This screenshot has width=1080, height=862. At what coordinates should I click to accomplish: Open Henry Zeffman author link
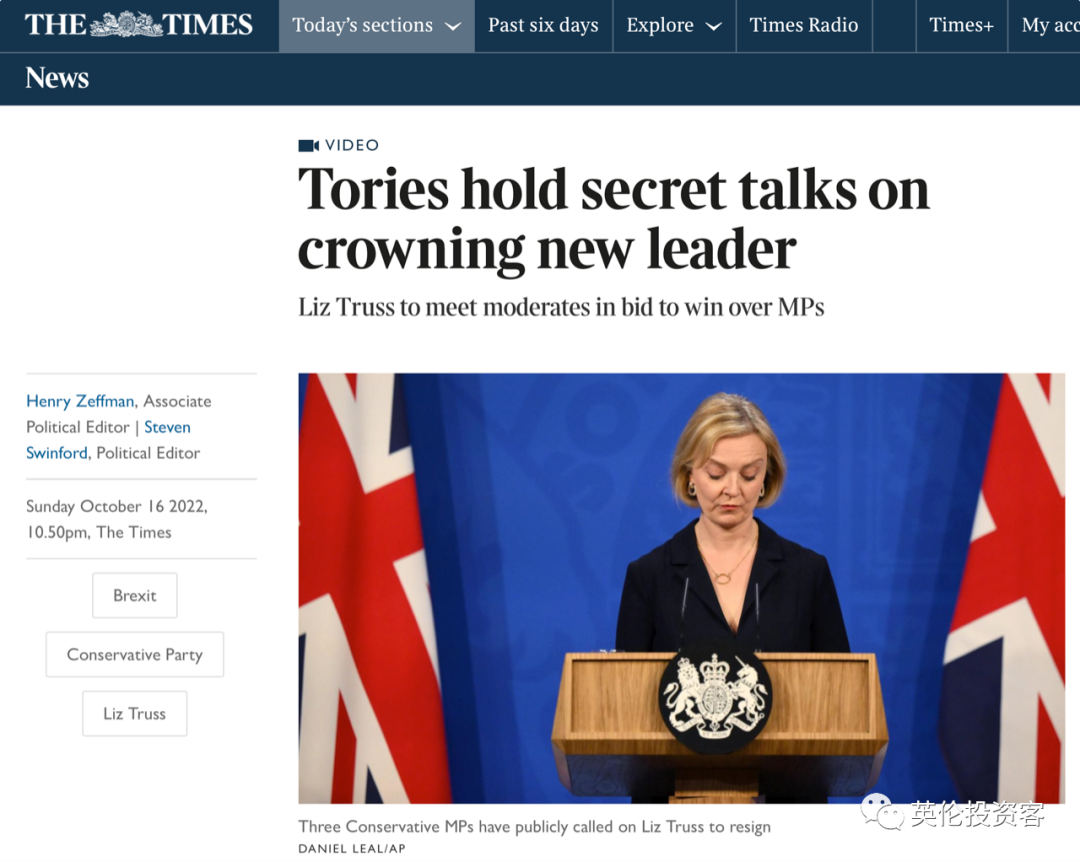point(80,401)
